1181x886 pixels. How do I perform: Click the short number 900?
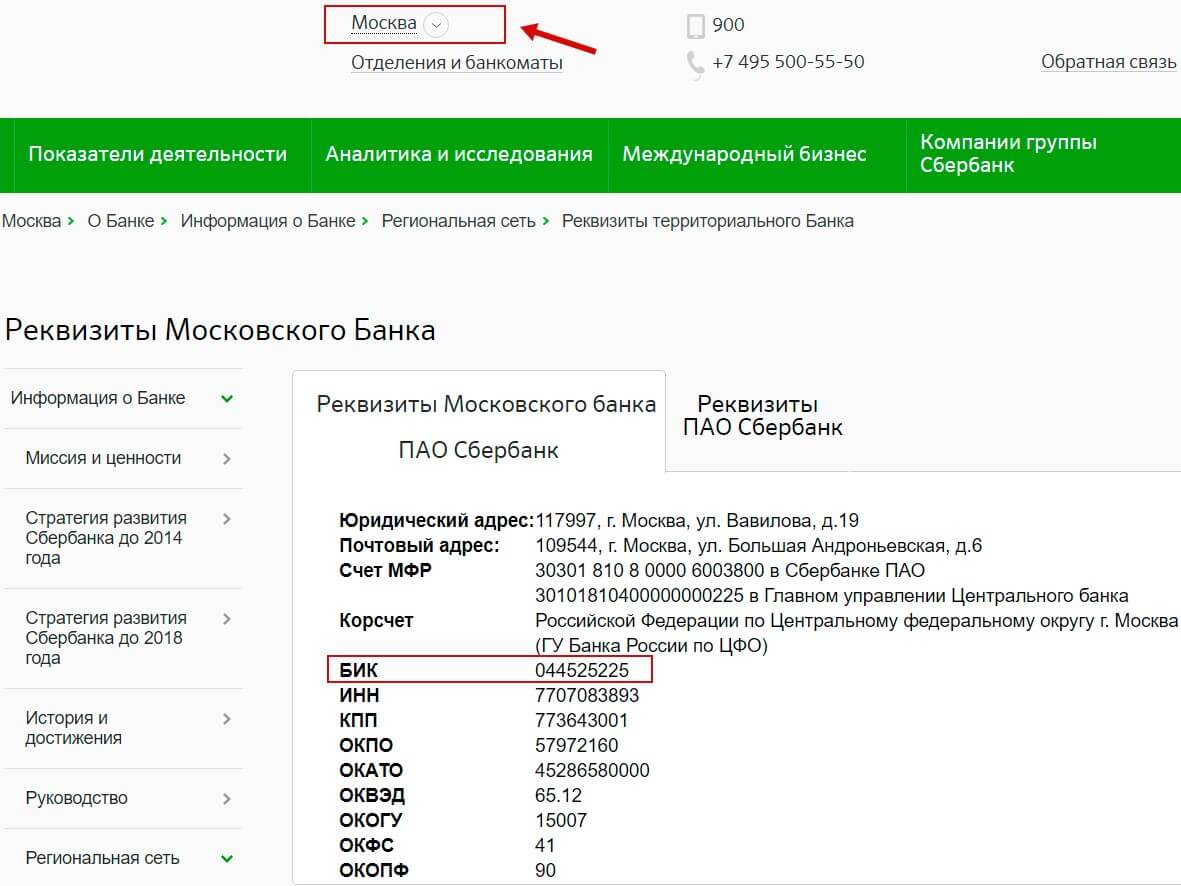(x=728, y=25)
